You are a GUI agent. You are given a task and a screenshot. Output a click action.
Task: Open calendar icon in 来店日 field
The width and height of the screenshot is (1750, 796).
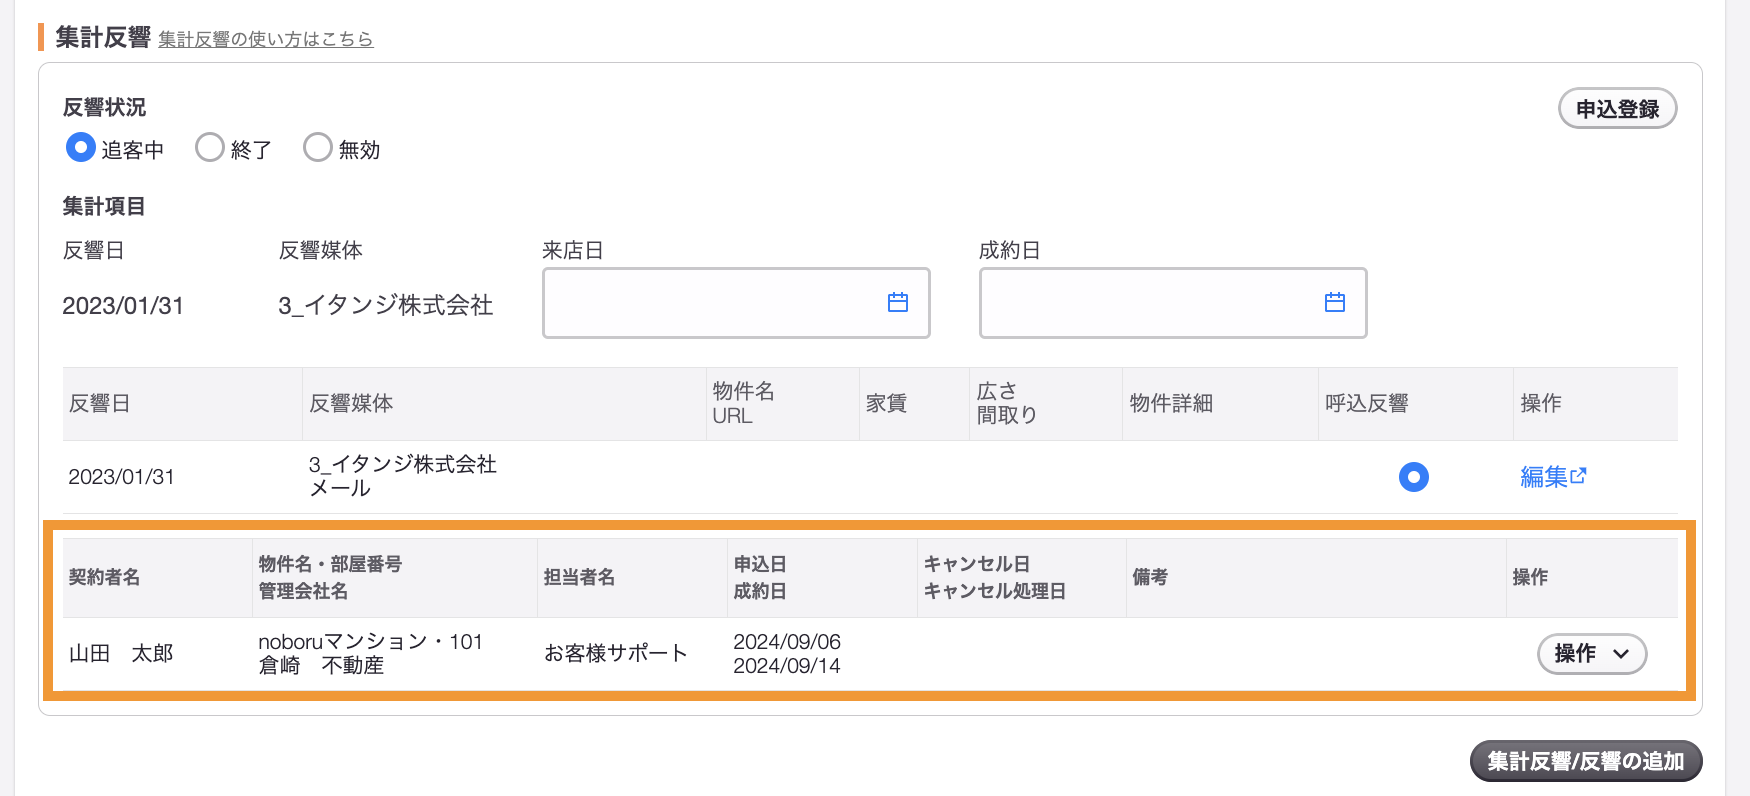click(x=898, y=302)
